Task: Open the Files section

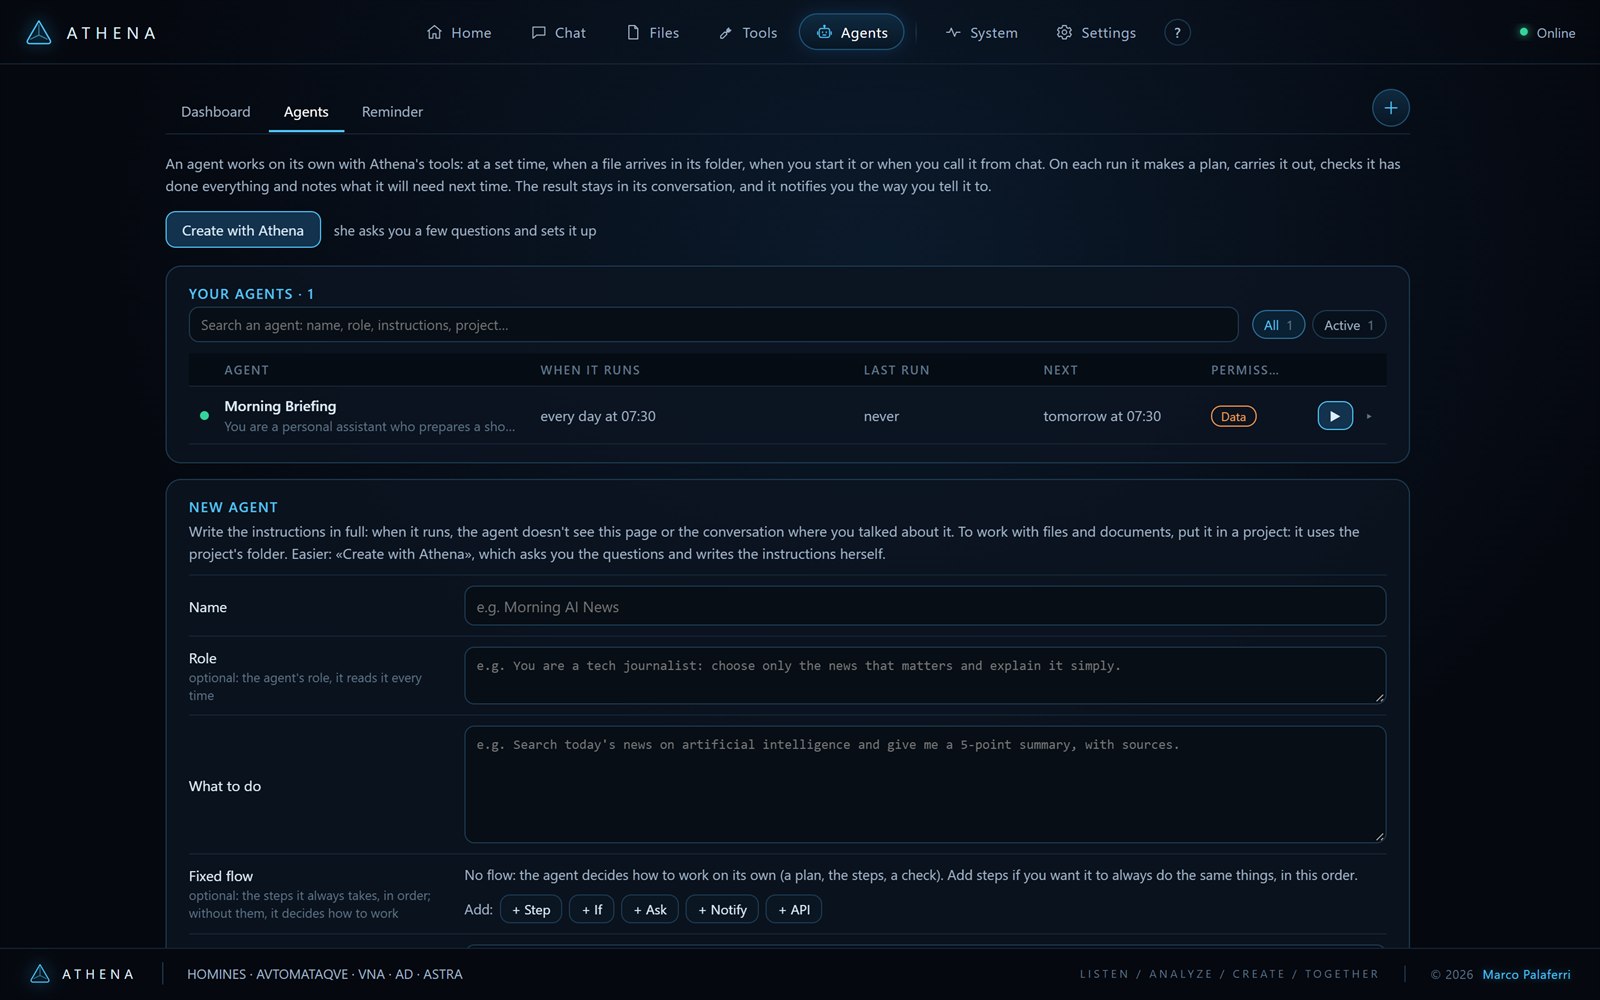Action: (x=653, y=33)
